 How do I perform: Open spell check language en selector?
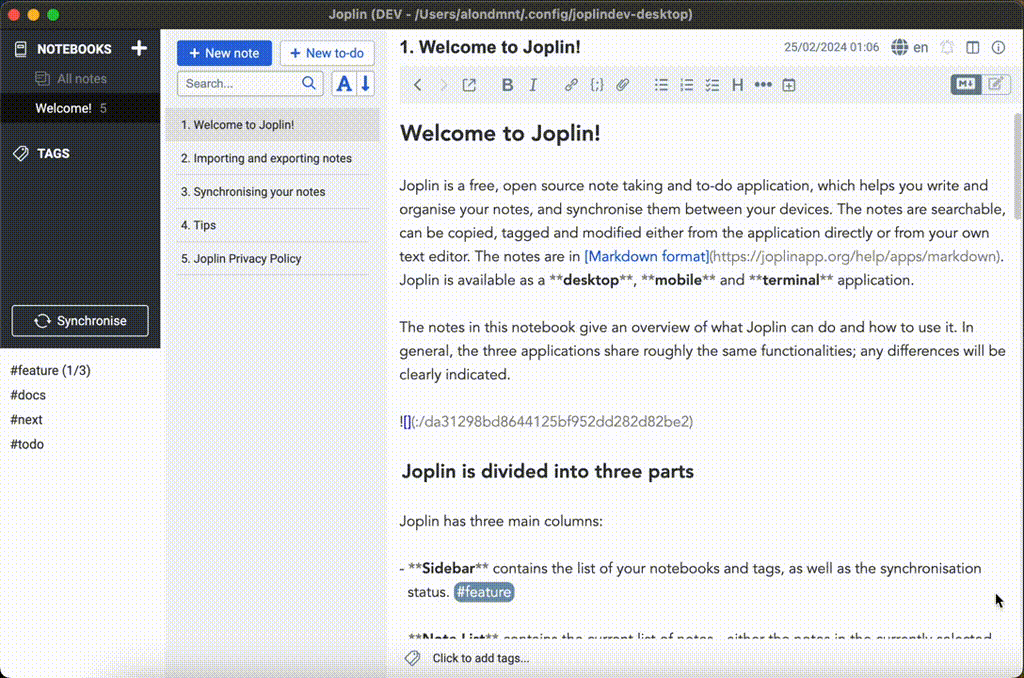tap(910, 47)
